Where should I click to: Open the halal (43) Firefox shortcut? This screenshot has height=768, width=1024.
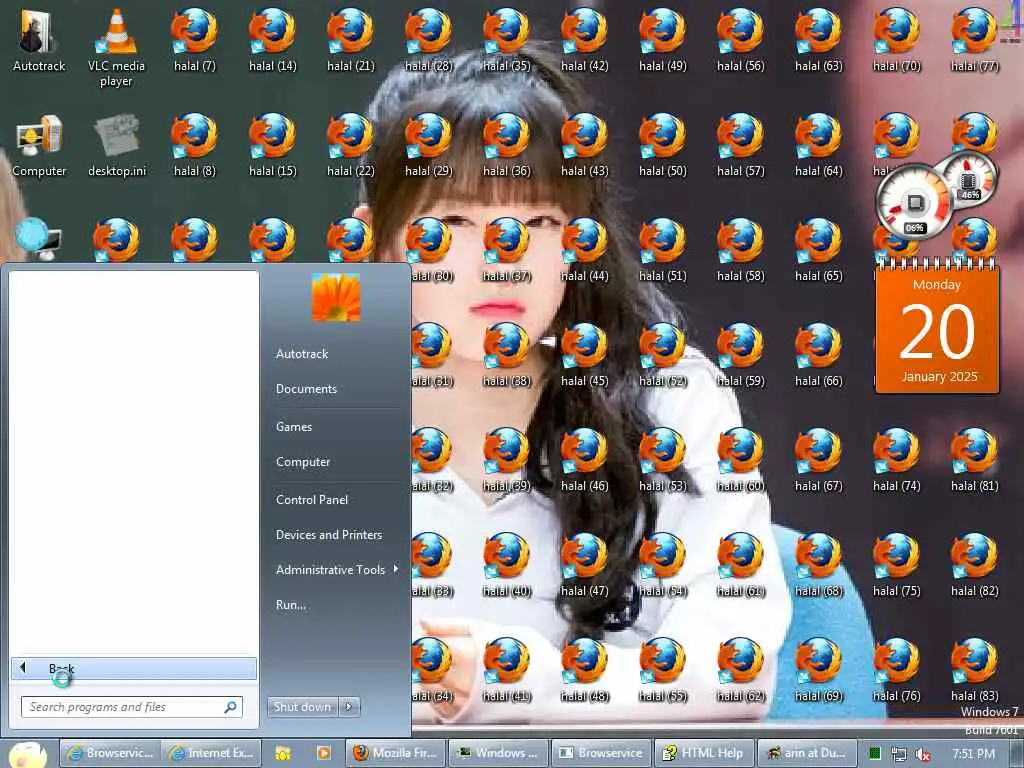584,146
